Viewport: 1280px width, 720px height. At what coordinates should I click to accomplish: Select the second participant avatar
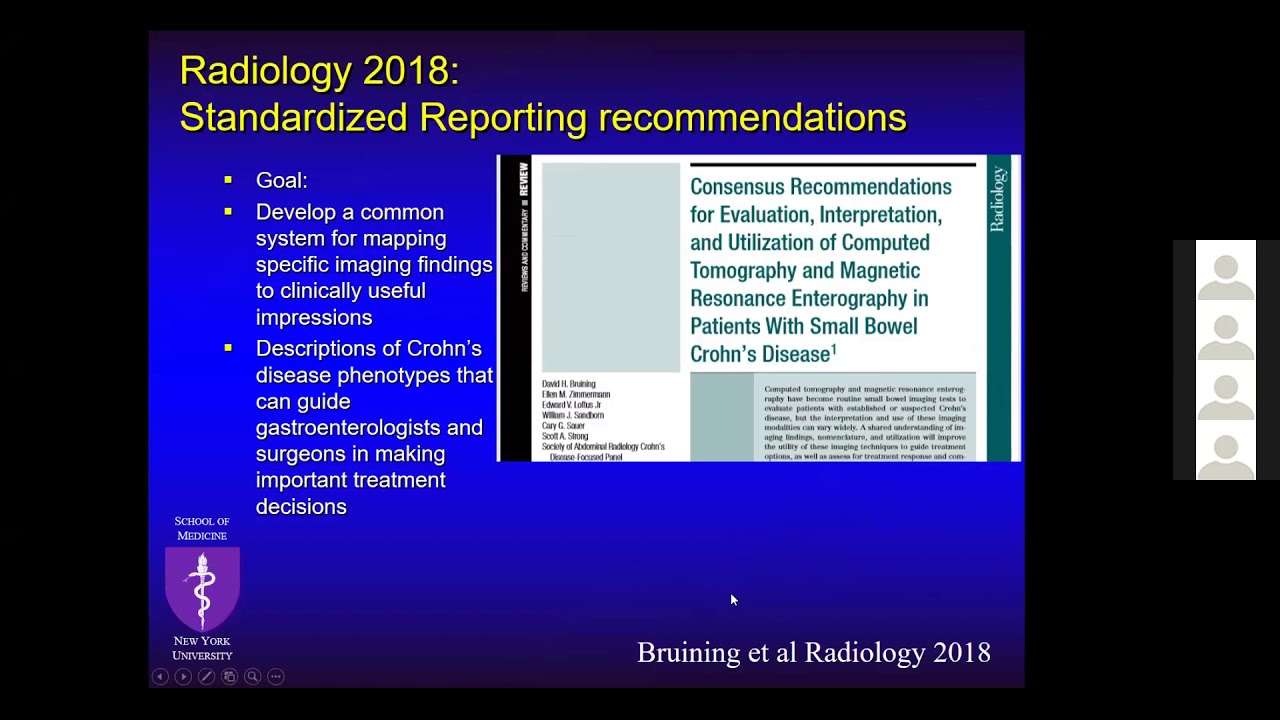[x=1226, y=330]
